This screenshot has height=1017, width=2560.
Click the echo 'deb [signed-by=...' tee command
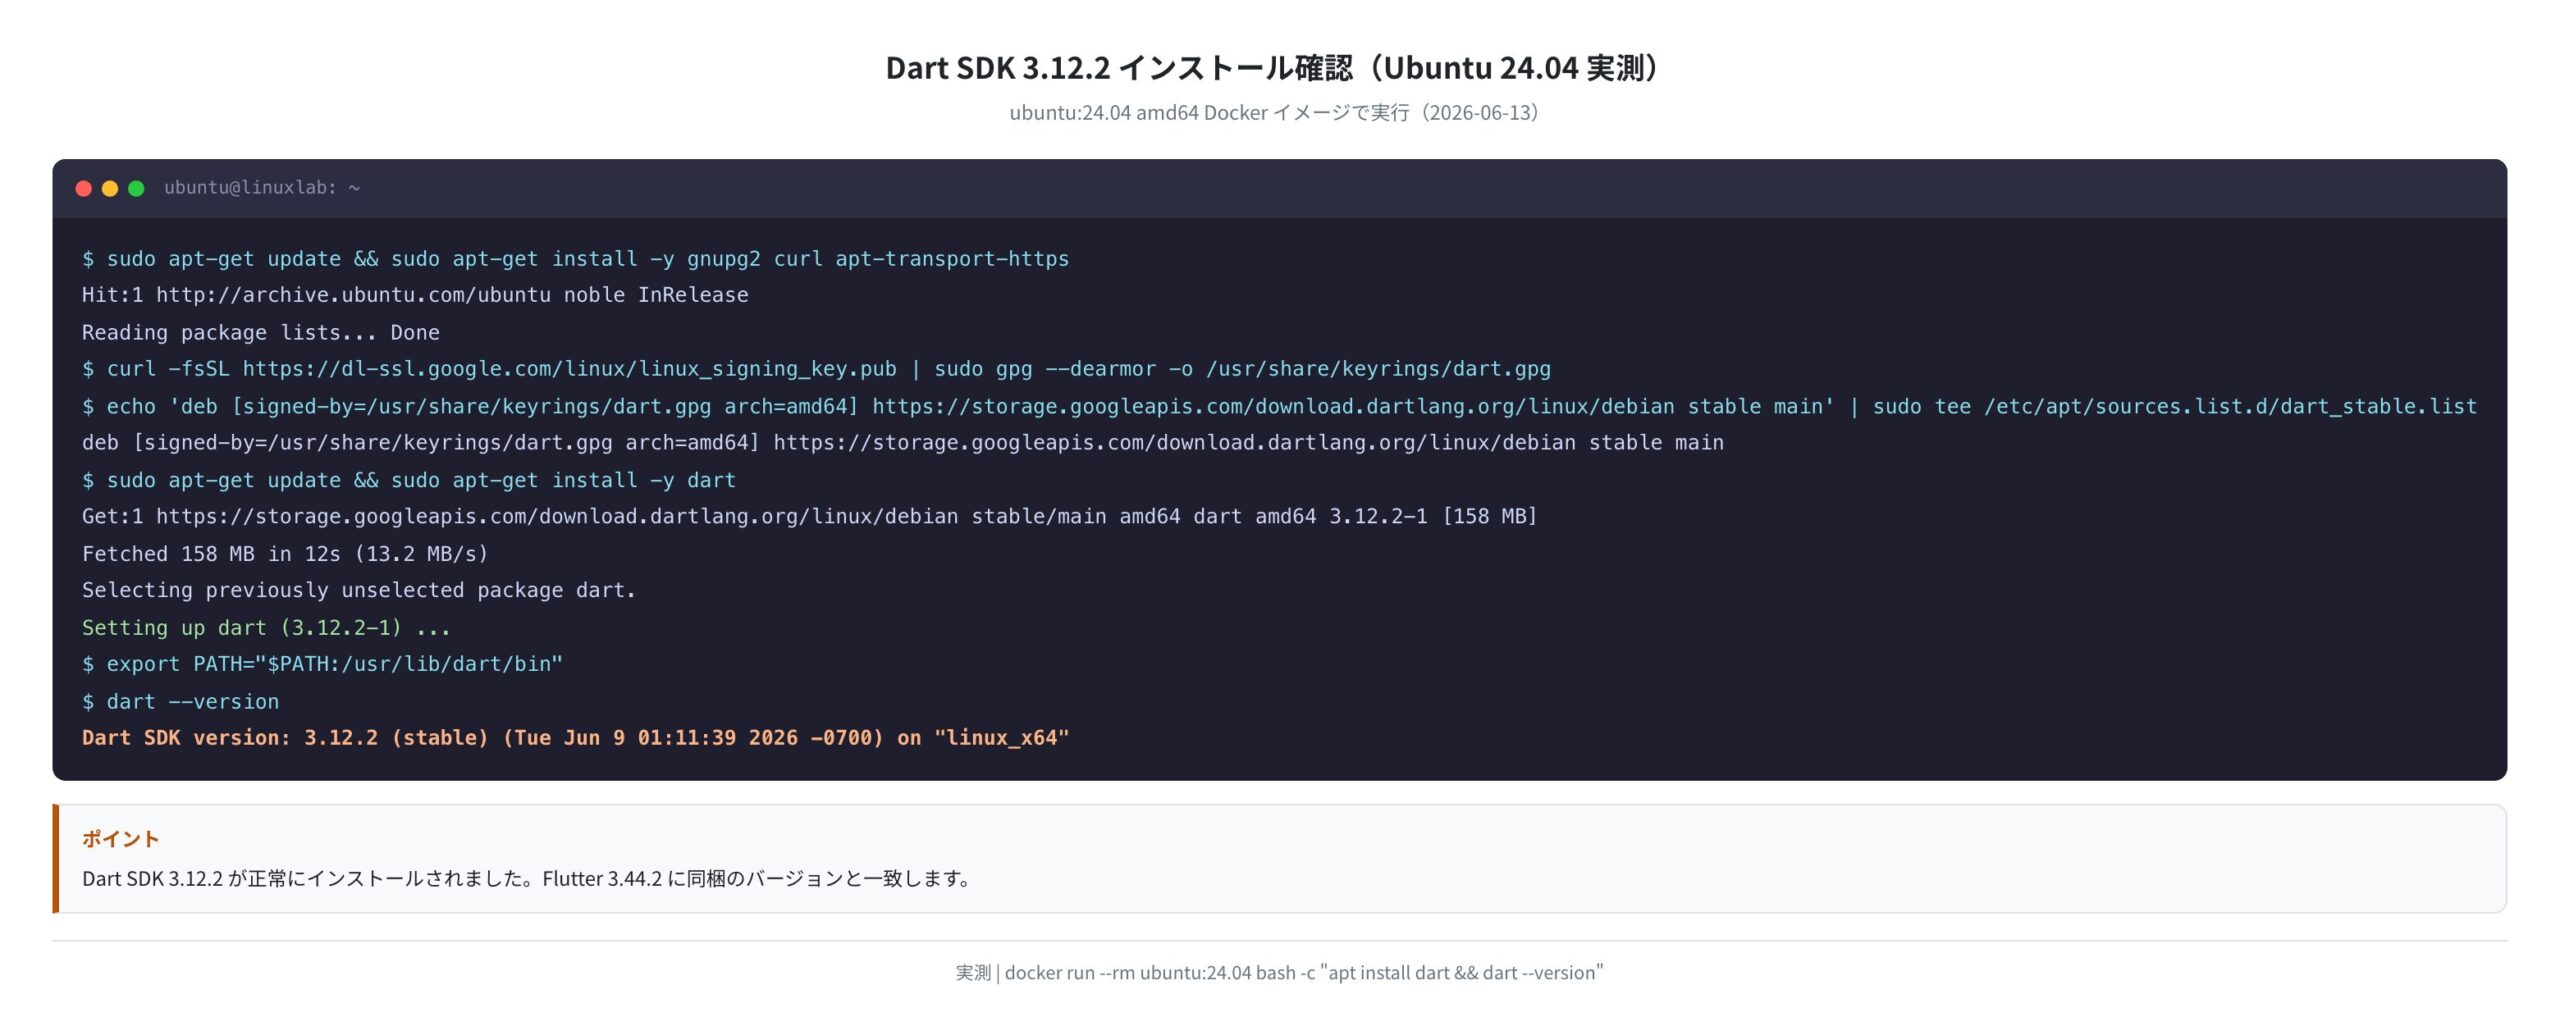1279,406
